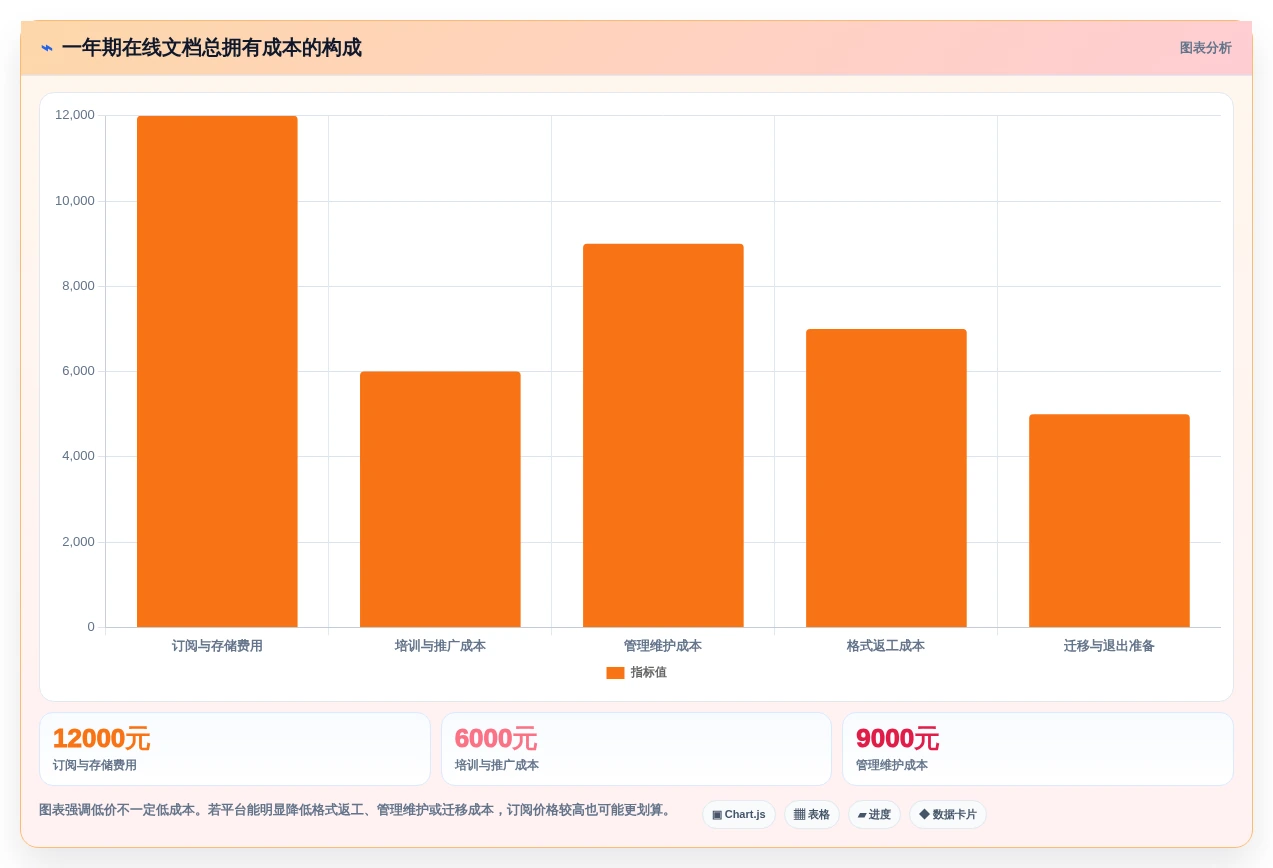Click the blue lightning icon beside the title
This screenshot has width=1273, height=868.
click(x=47, y=48)
